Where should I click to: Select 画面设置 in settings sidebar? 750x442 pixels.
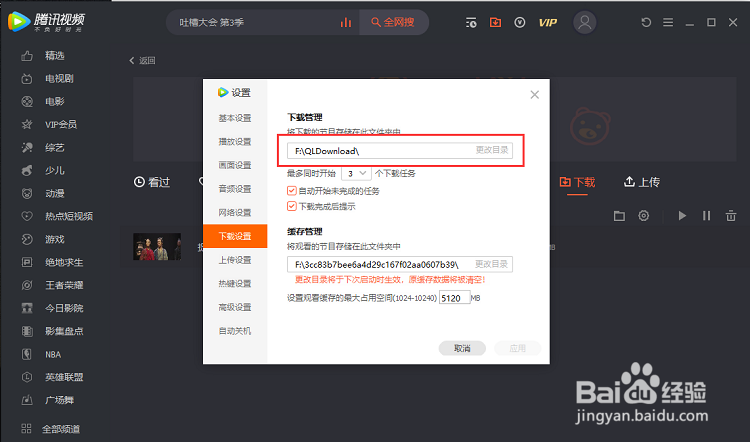[235, 165]
